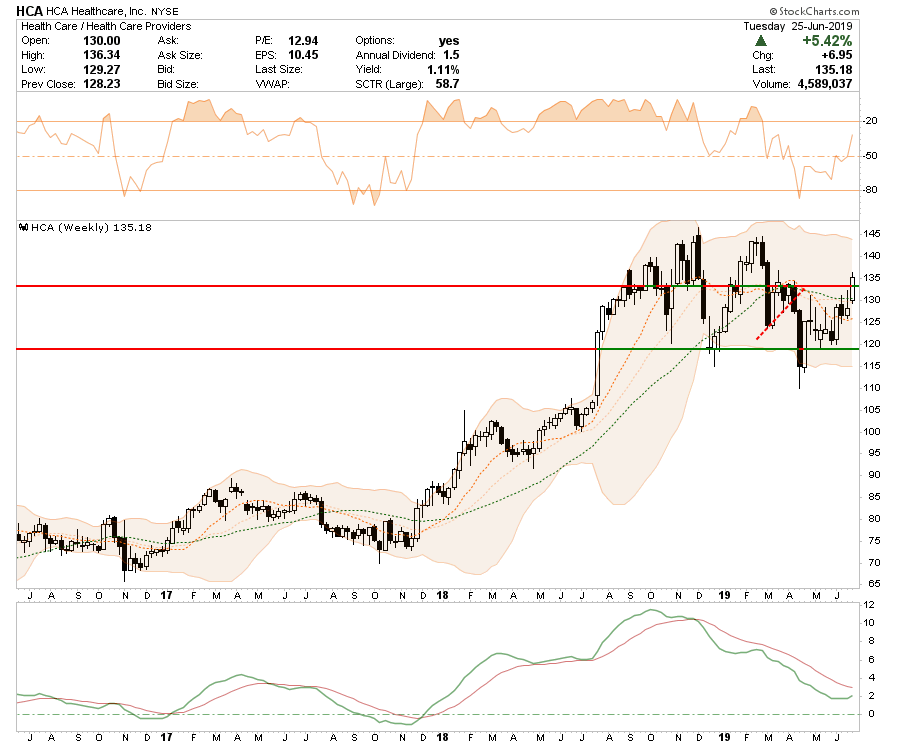900x746 pixels.
Task: Click the latest weekly candle near 135
Action: [x=852, y=288]
